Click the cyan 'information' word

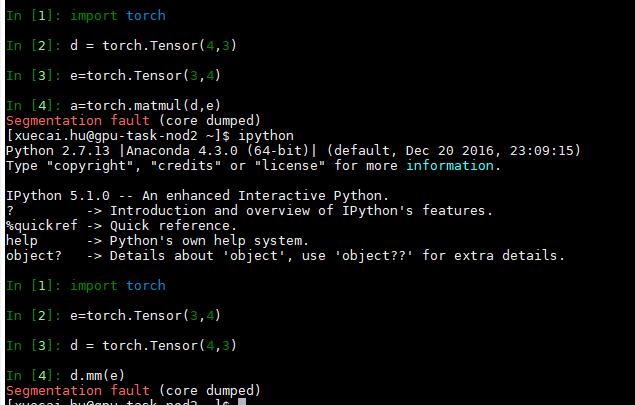450,166
